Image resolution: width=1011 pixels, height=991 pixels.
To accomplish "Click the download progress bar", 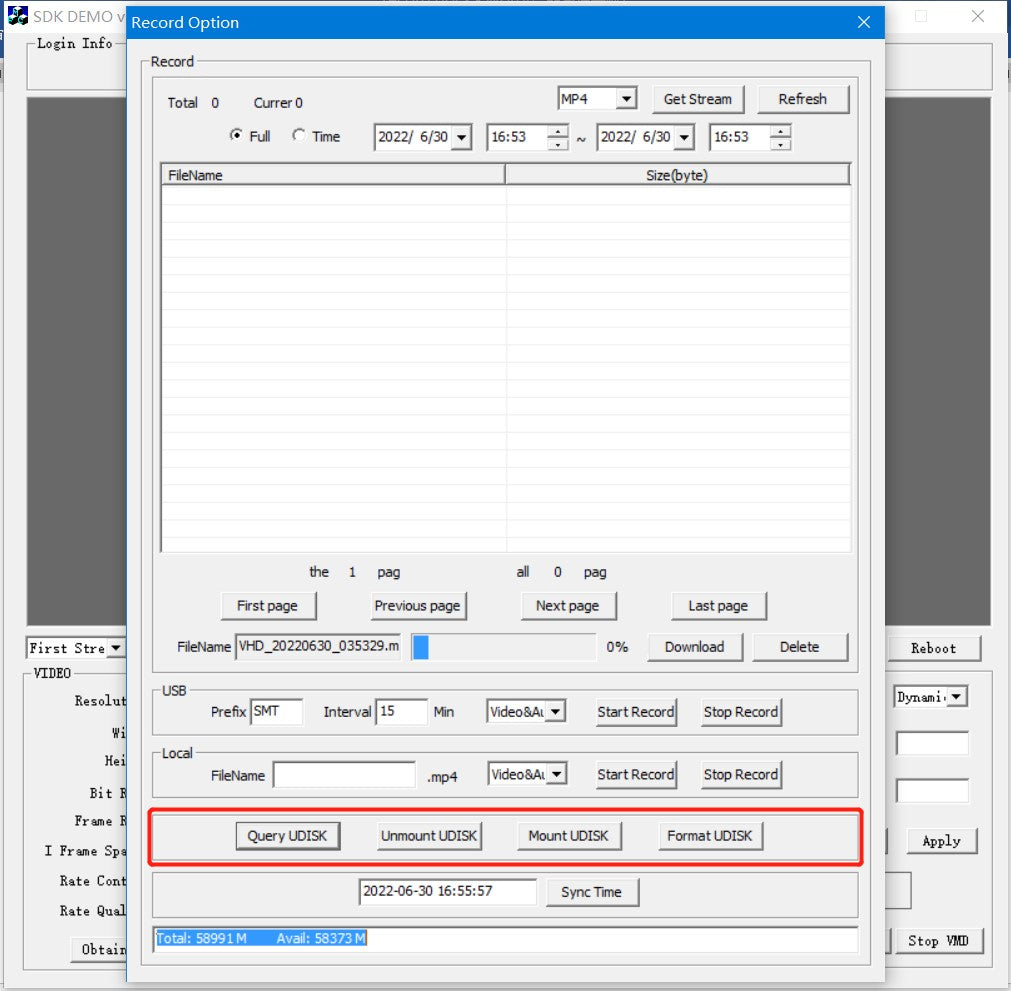I will click(x=503, y=647).
